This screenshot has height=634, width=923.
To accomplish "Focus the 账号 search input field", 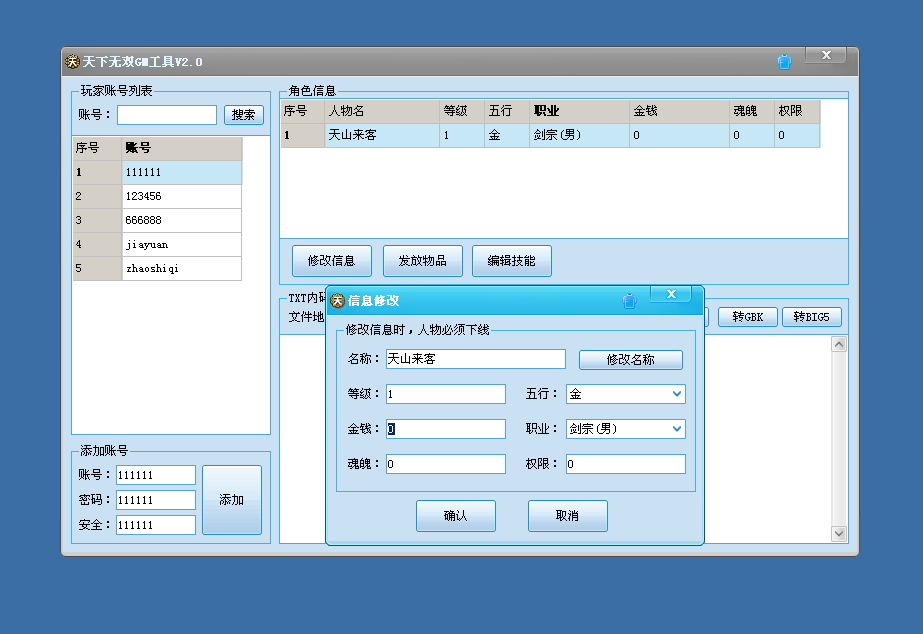I will tap(167, 115).
